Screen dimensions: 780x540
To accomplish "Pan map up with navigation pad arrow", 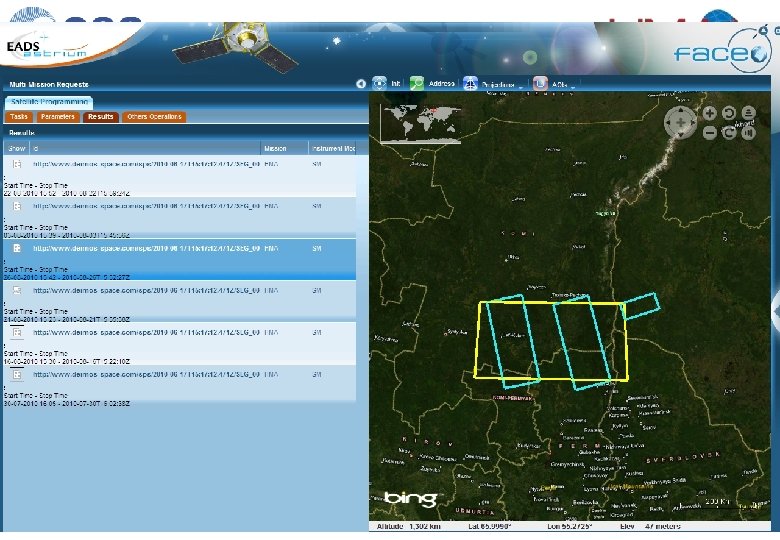I will [x=681, y=110].
